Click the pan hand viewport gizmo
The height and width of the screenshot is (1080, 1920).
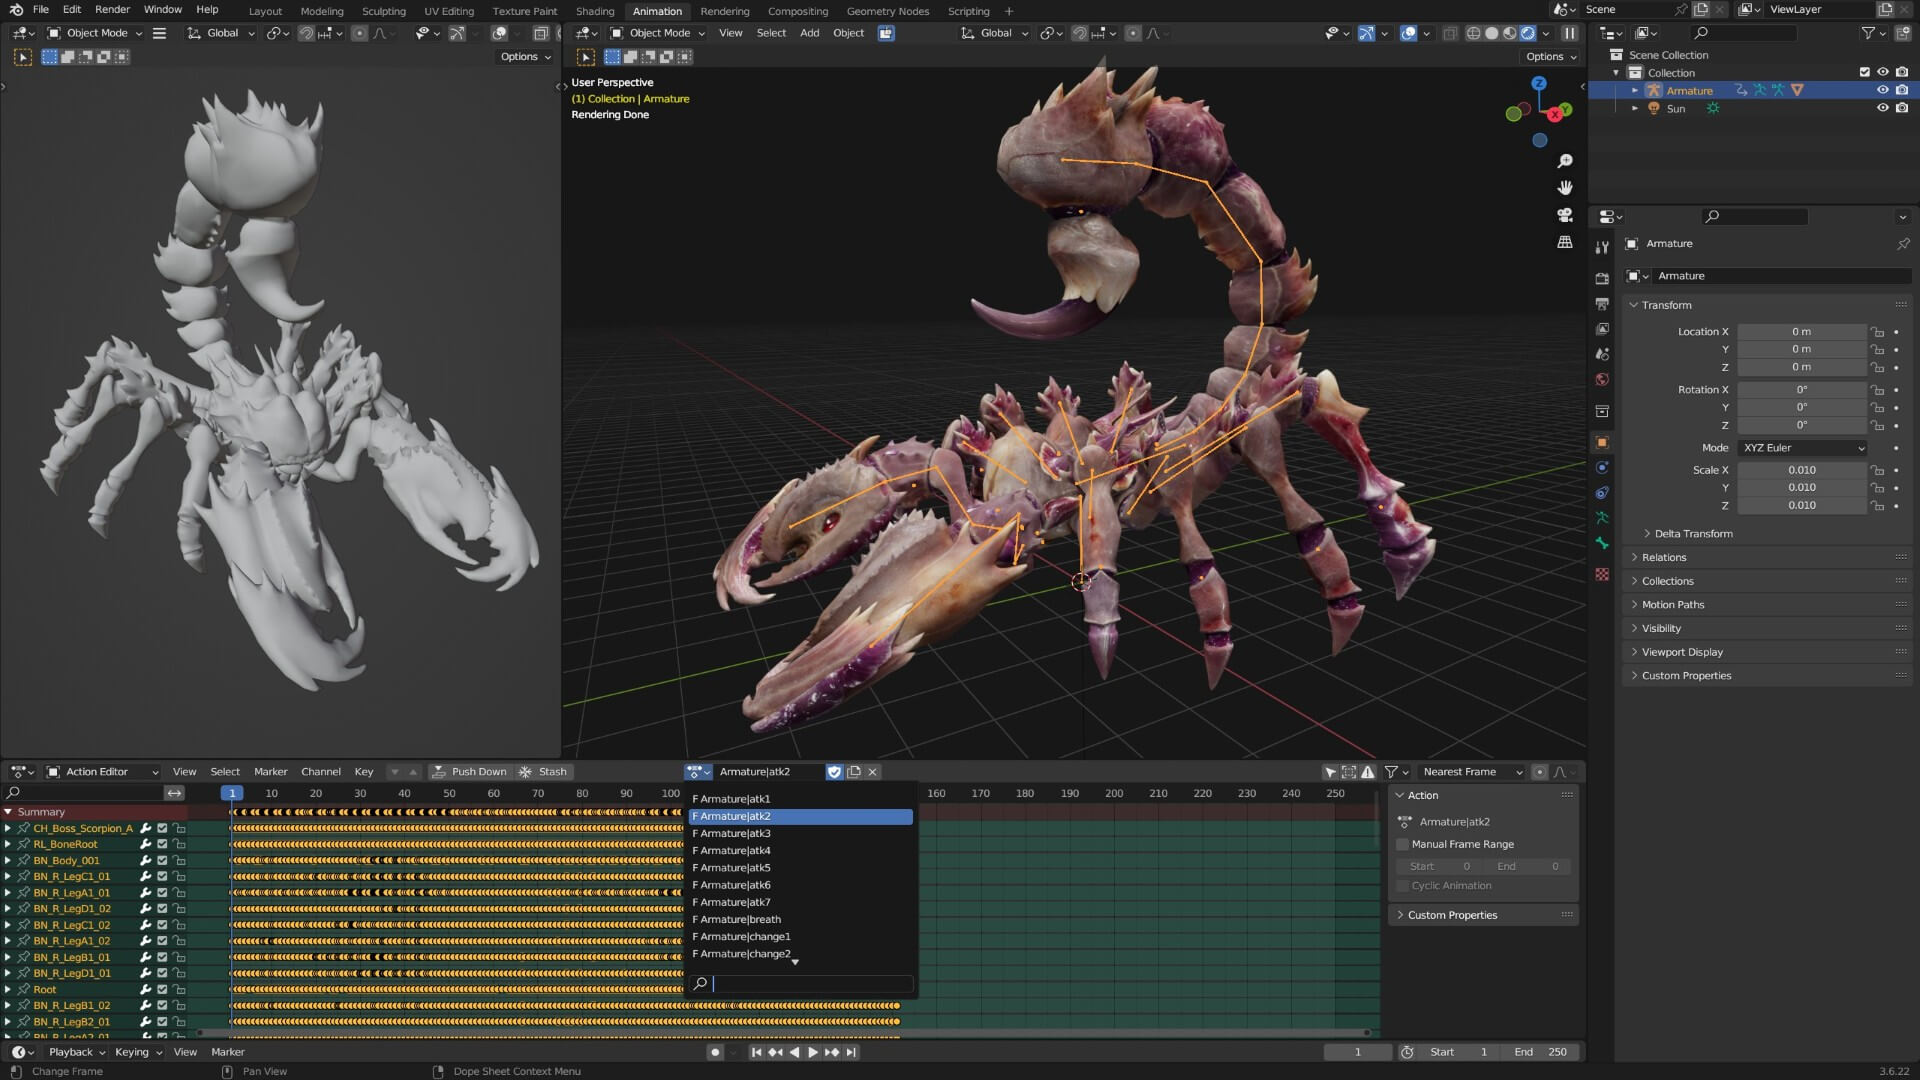[x=1565, y=188]
